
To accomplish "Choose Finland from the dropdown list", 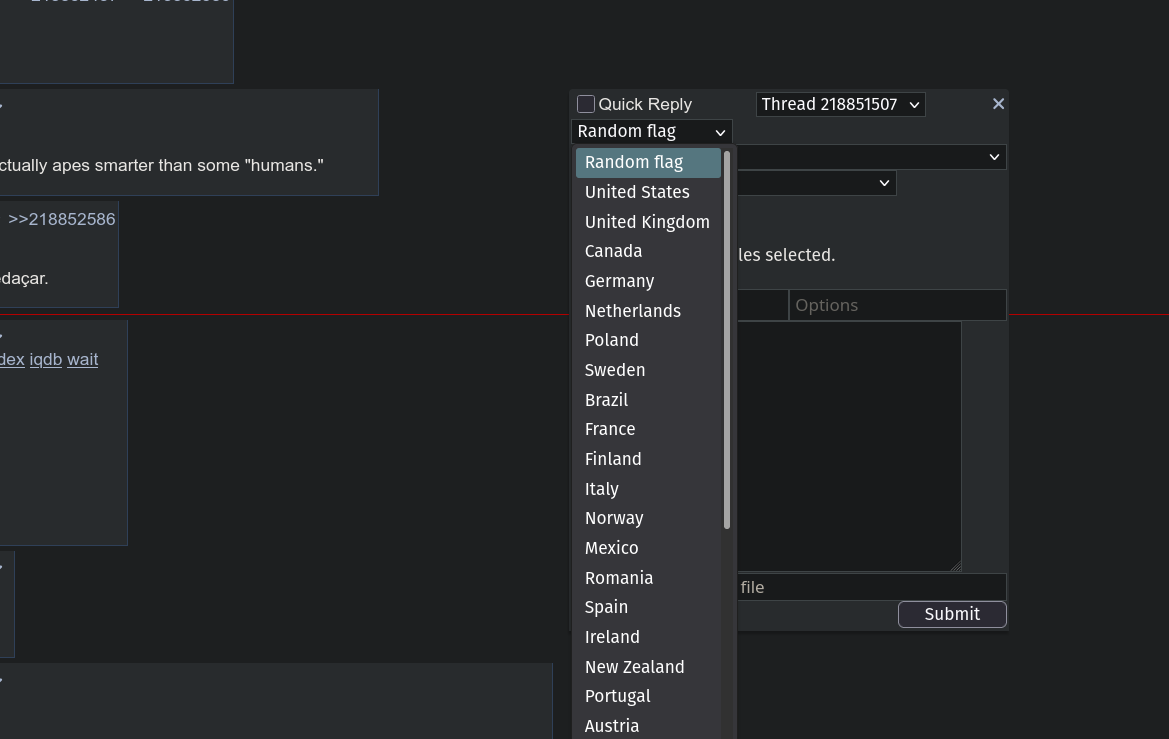I will coord(648,459).
